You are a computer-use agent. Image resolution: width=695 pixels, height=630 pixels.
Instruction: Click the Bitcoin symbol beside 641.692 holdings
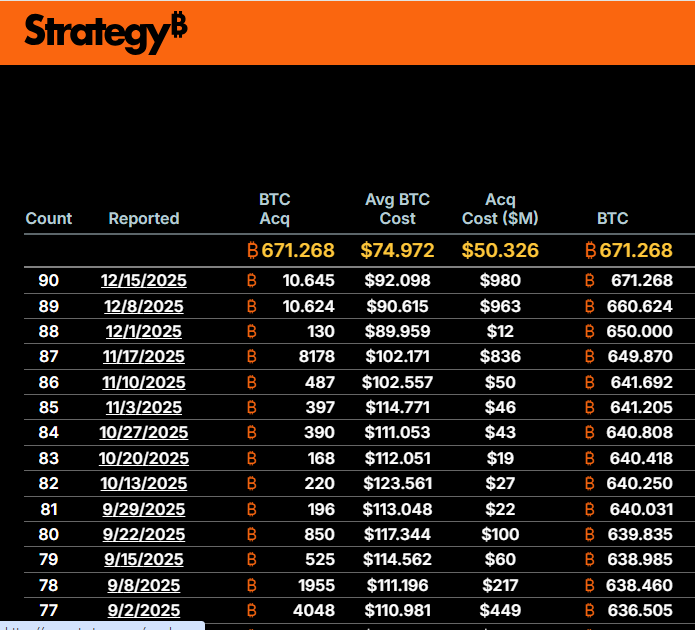click(590, 382)
